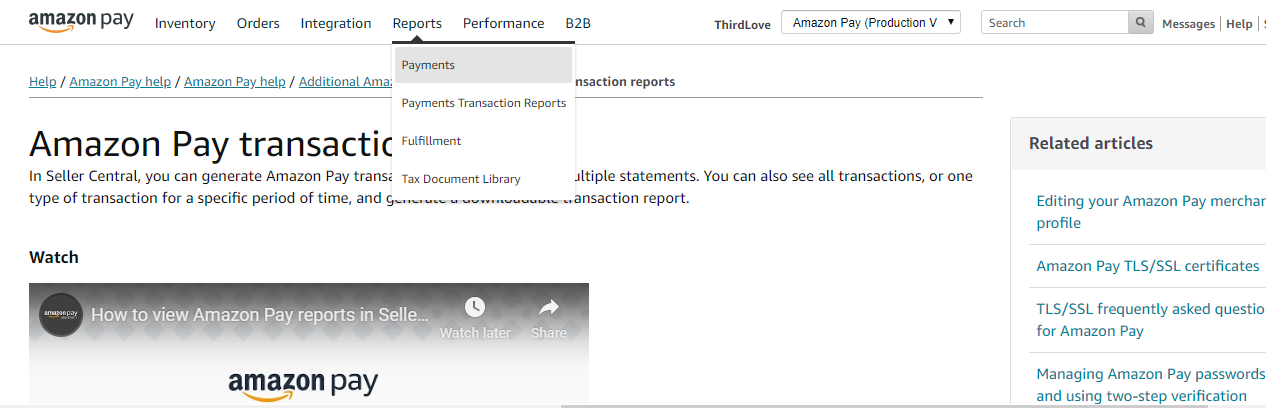Image resolution: width=1266 pixels, height=408 pixels.
Task: Open the Messages link
Action: [x=1188, y=24]
